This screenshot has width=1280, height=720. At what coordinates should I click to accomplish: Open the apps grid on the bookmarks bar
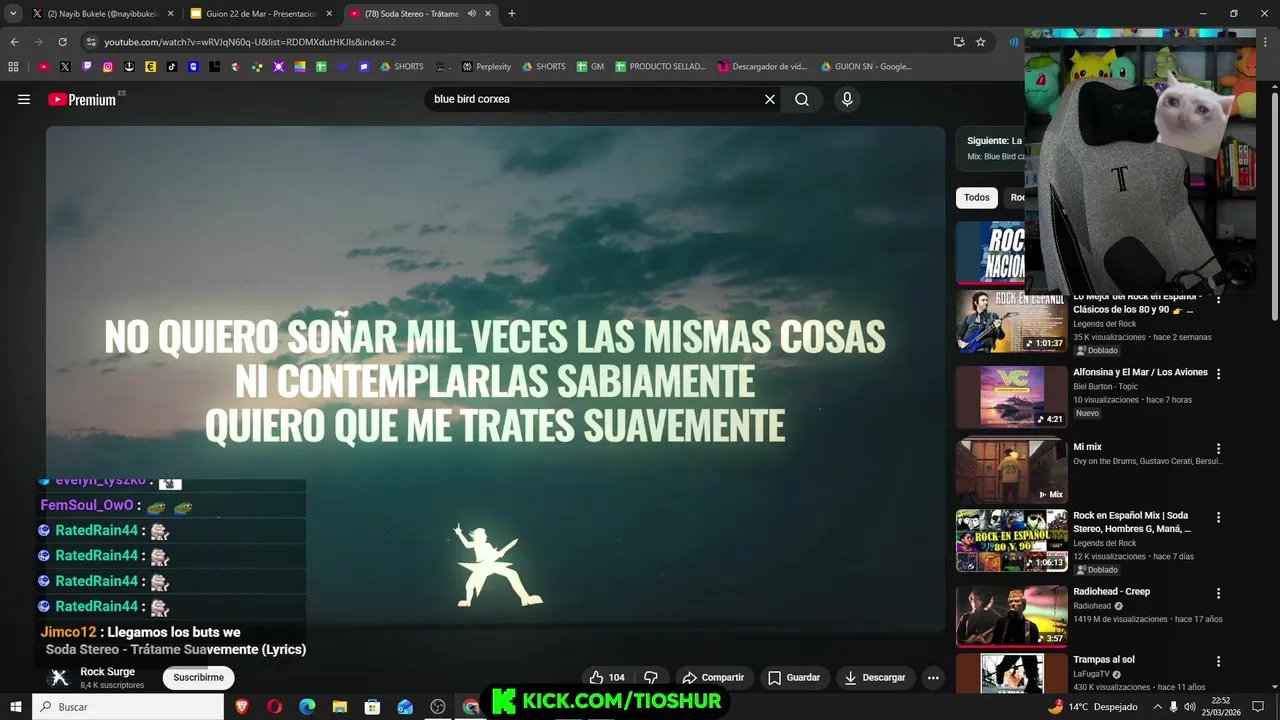(x=13, y=67)
